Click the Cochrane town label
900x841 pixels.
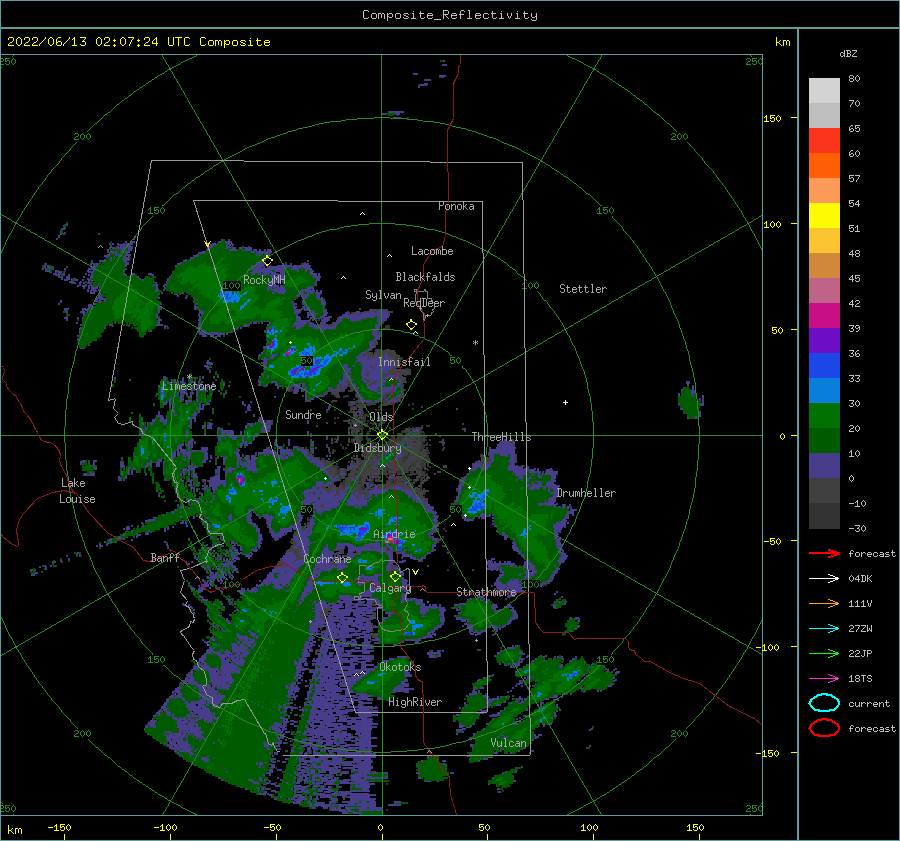[327, 559]
